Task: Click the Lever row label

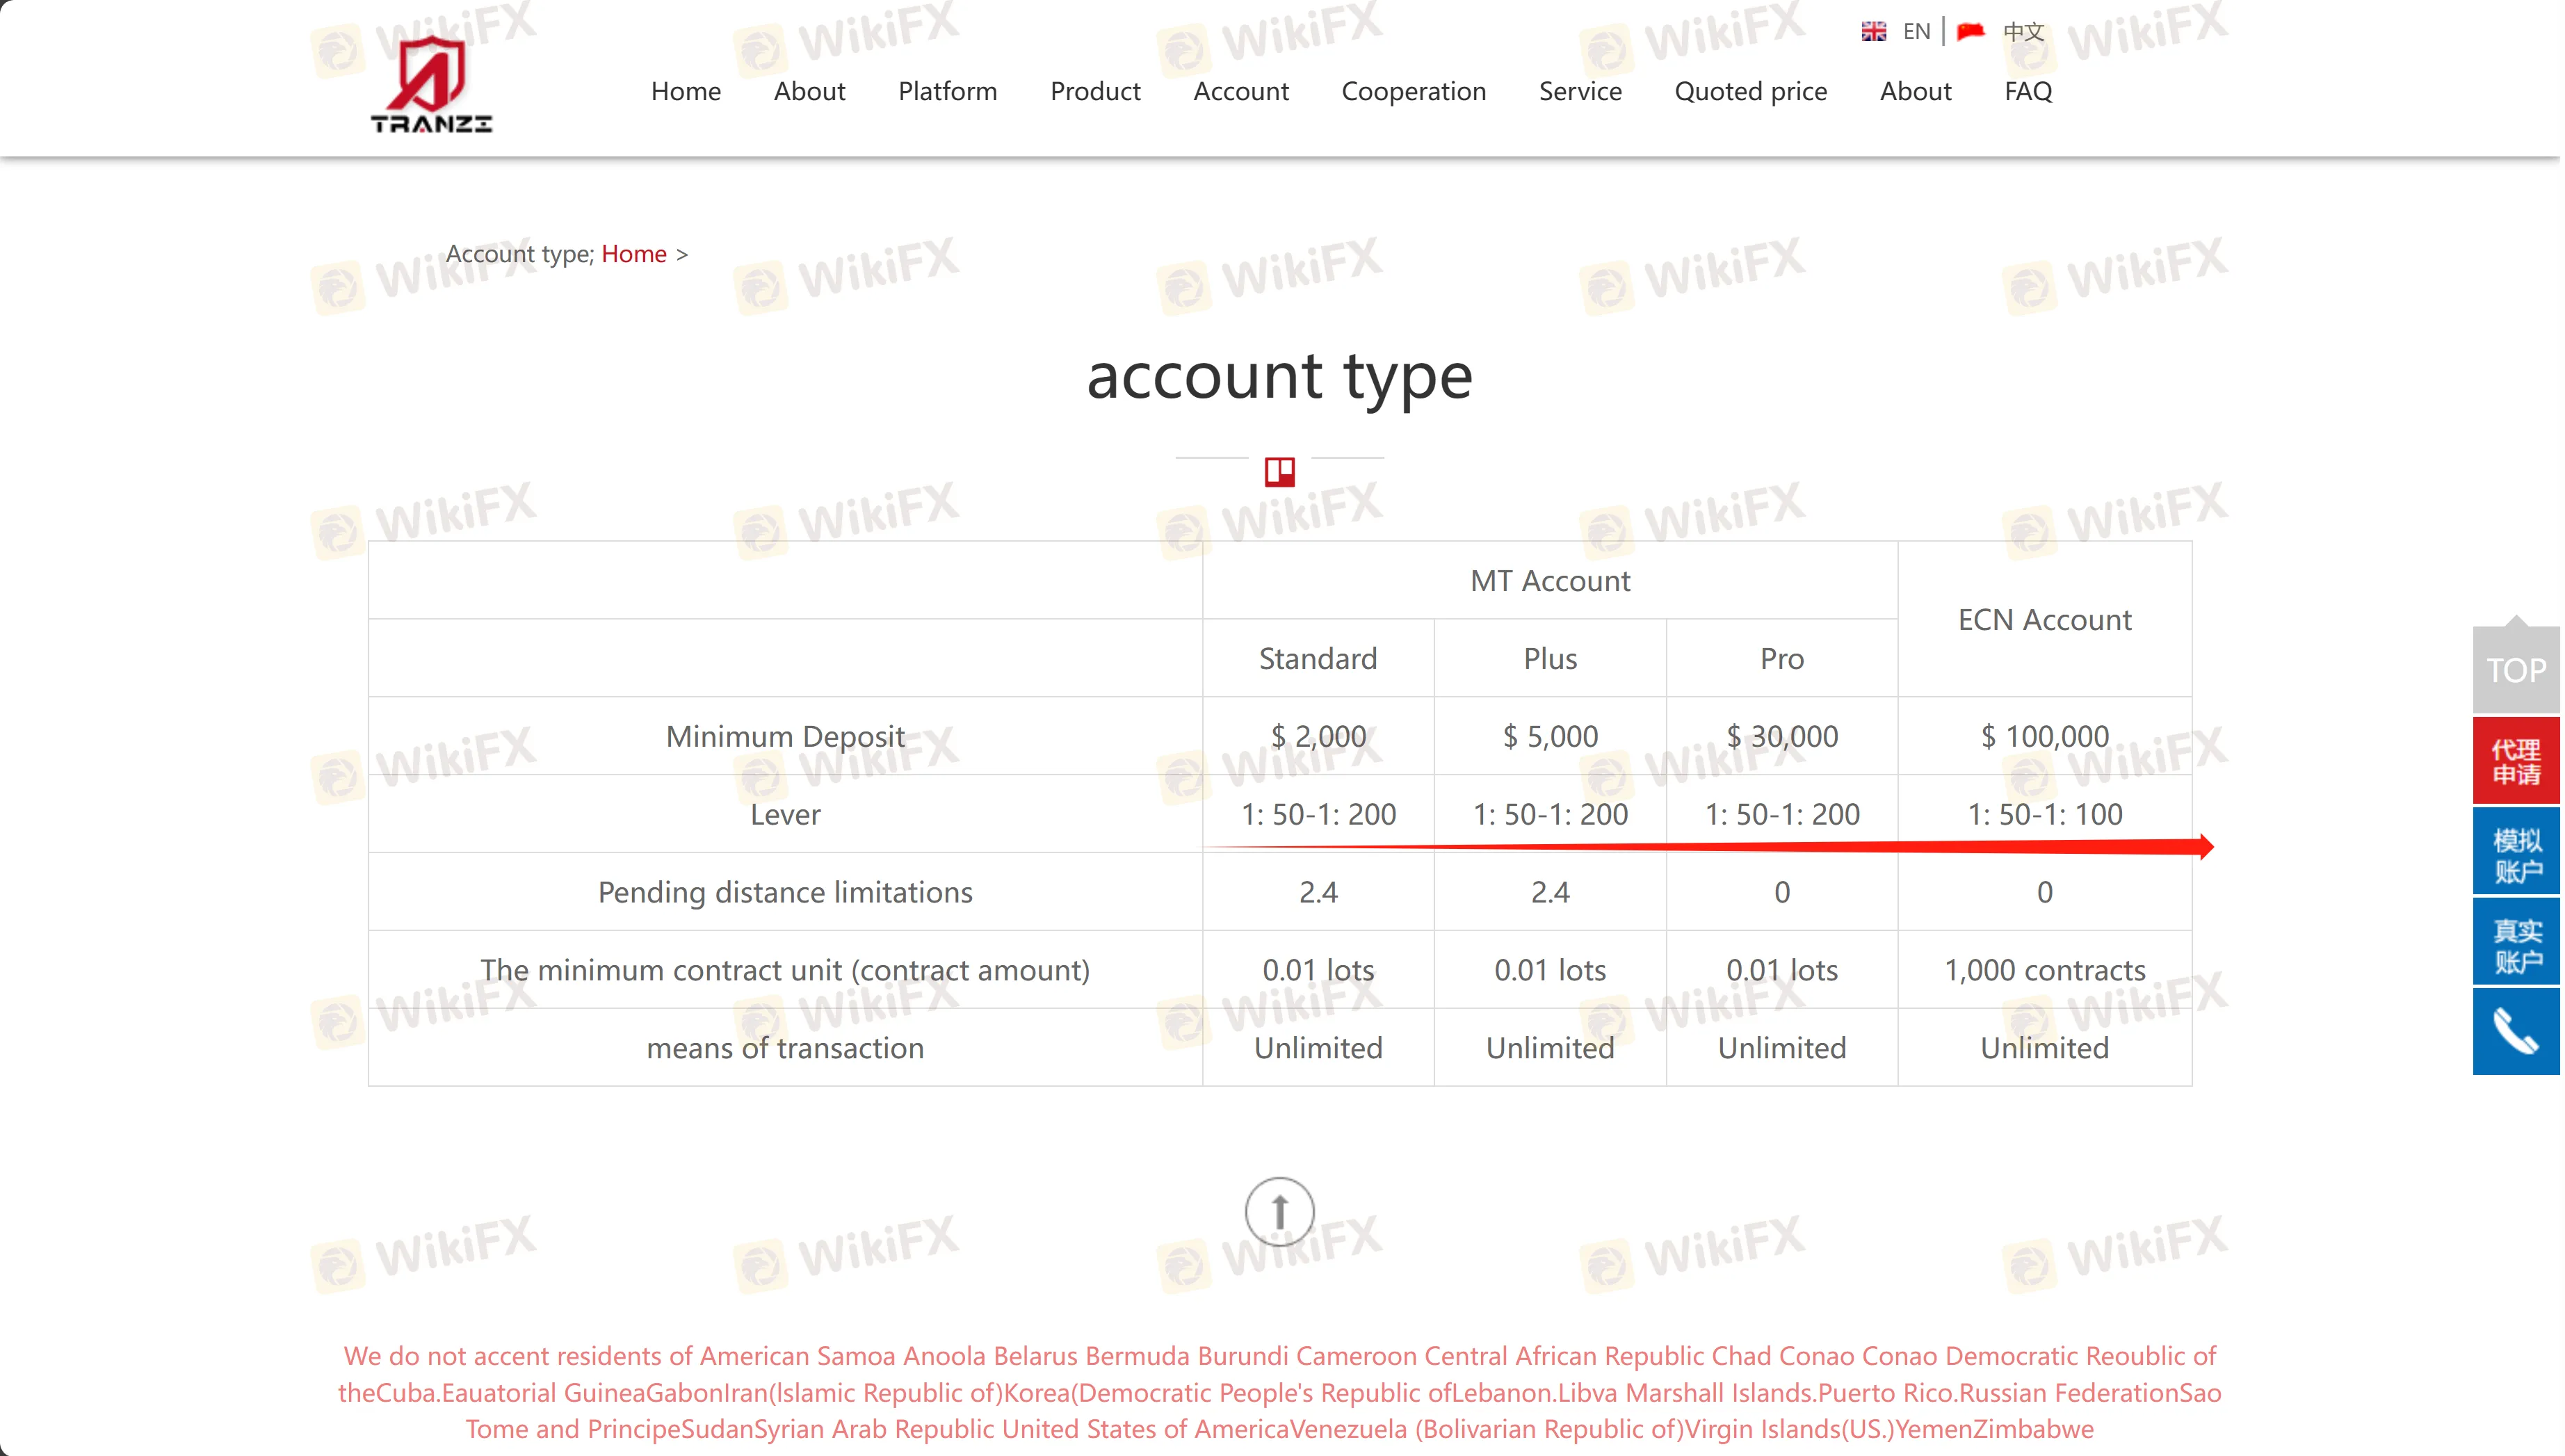Action: (785, 815)
